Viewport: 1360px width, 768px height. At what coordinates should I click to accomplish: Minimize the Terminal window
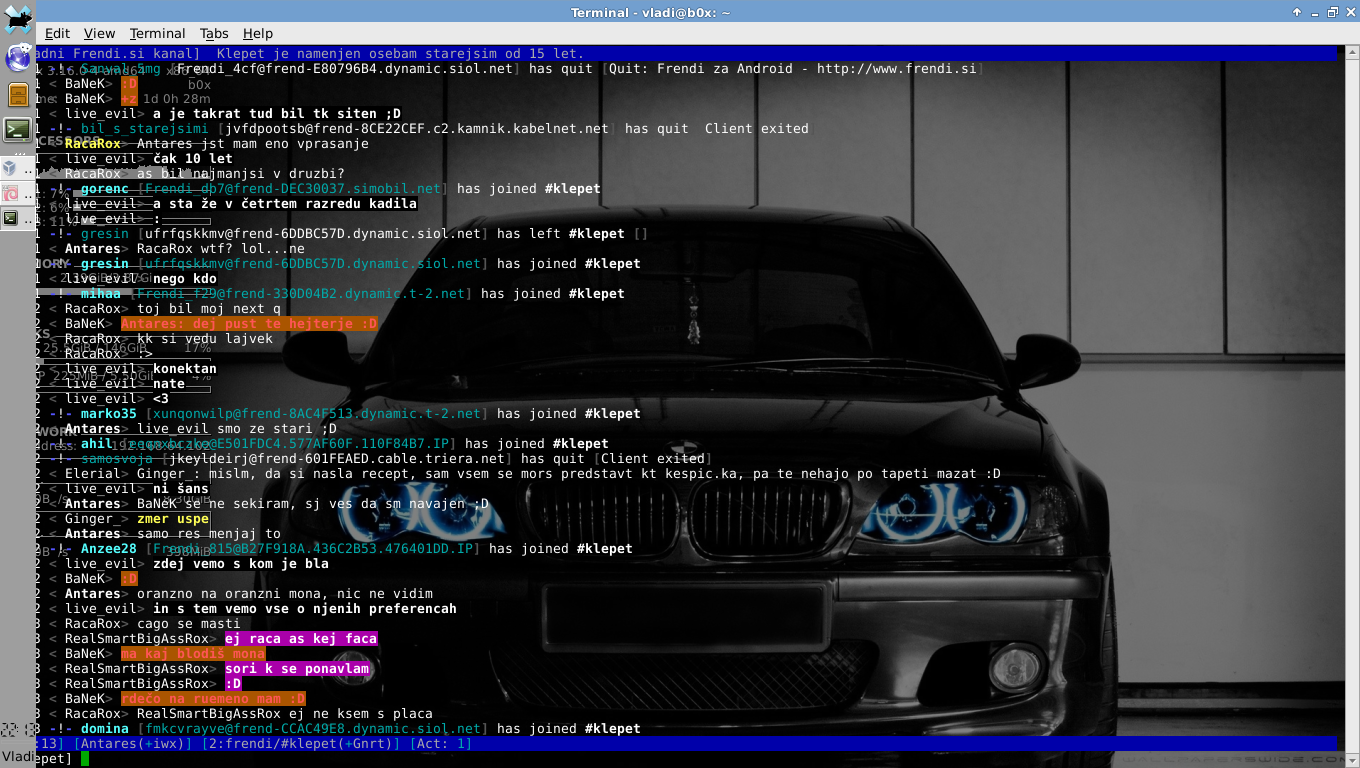tap(1315, 12)
